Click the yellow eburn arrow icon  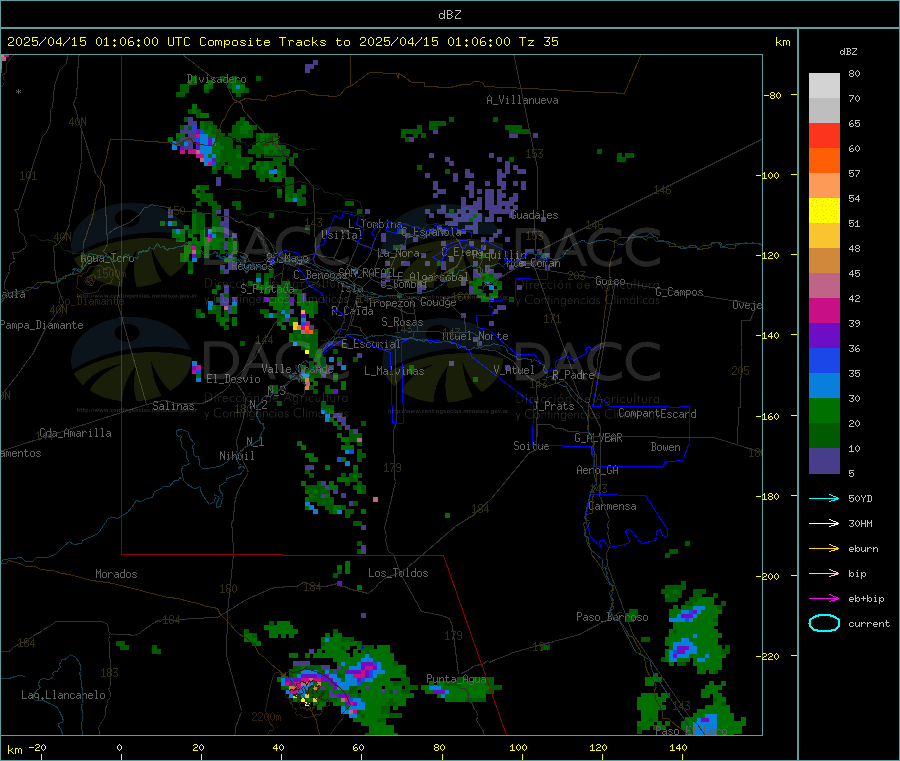(x=824, y=549)
